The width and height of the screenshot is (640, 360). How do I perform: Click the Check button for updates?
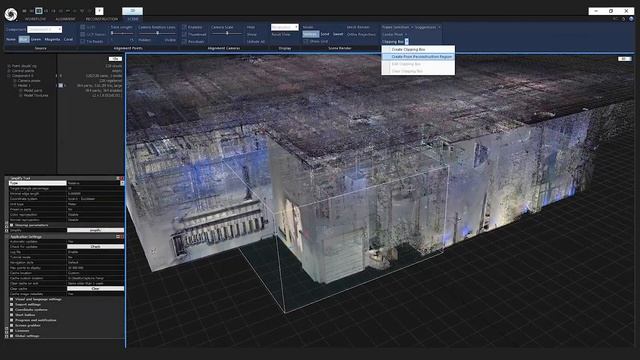[x=95, y=247]
